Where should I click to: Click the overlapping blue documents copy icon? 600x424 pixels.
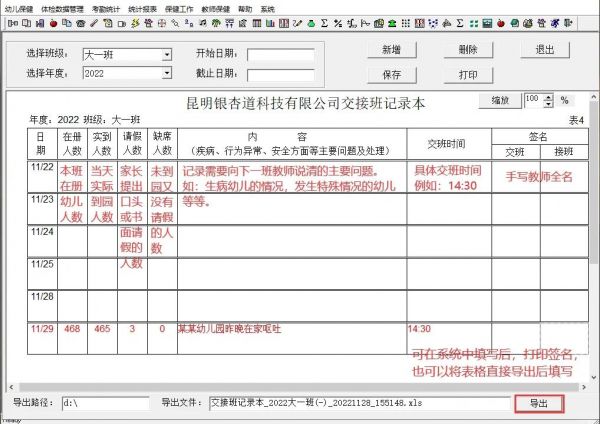pos(67,23)
